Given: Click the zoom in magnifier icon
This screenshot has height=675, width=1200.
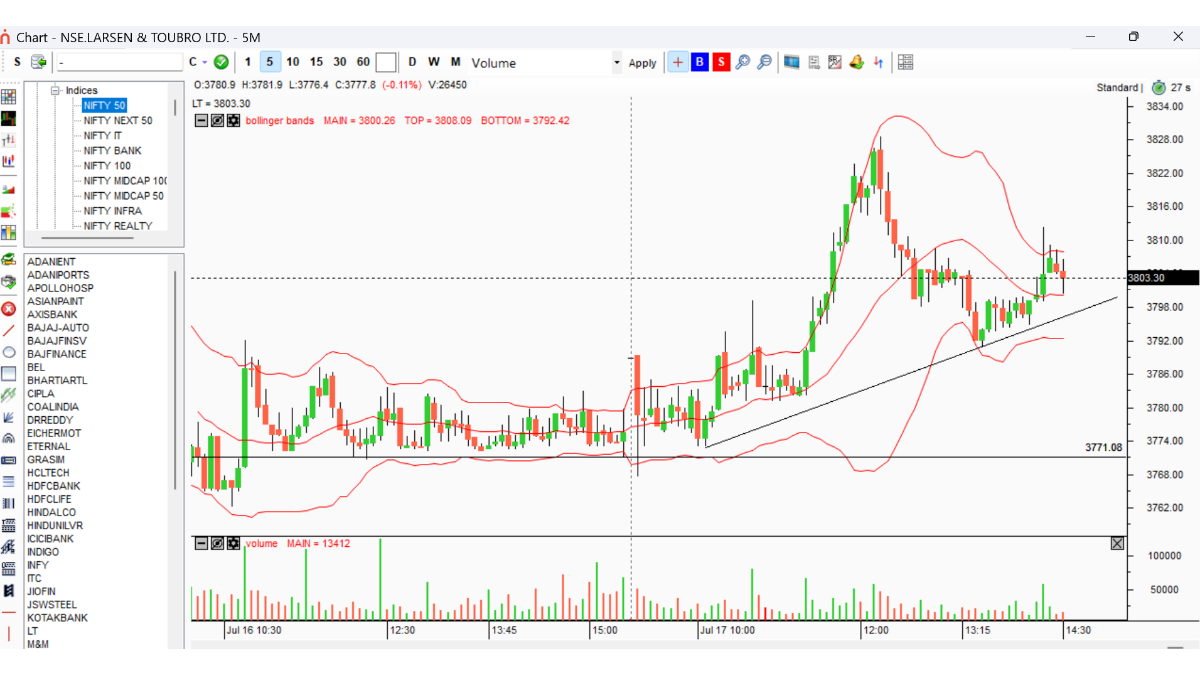Looking at the screenshot, I should (742, 62).
